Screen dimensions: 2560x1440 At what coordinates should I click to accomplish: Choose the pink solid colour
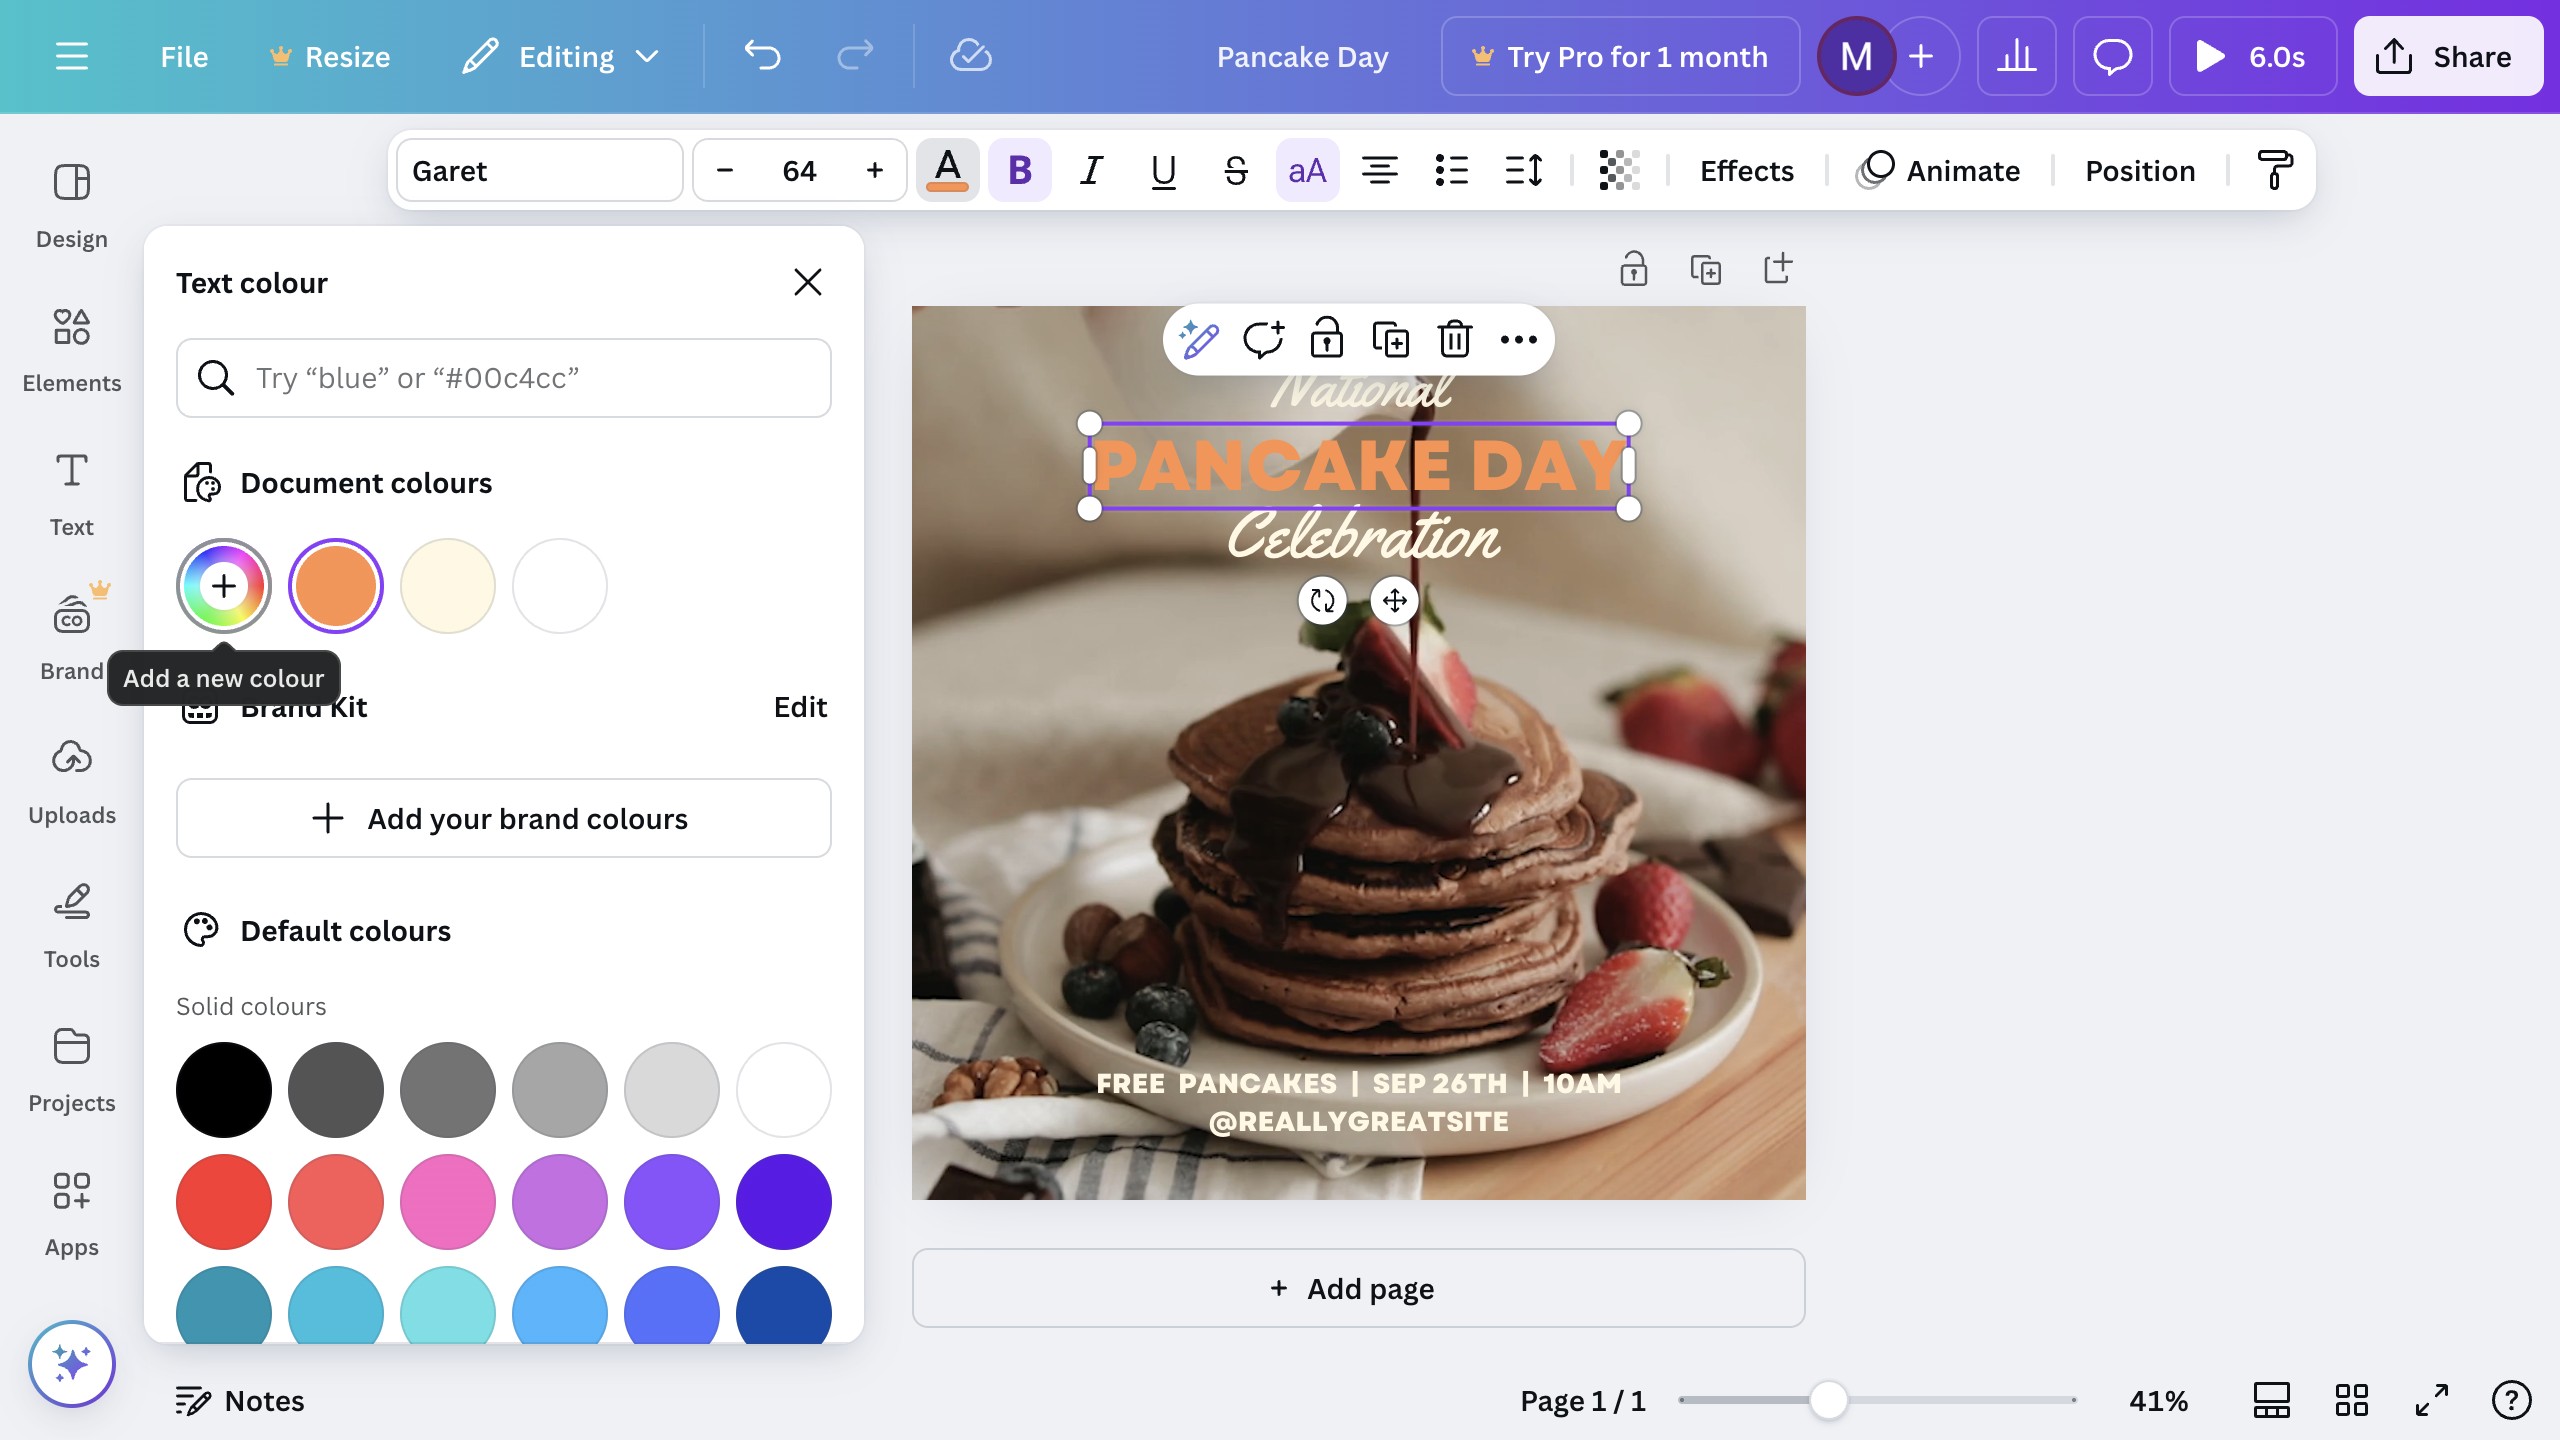(448, 1202)
